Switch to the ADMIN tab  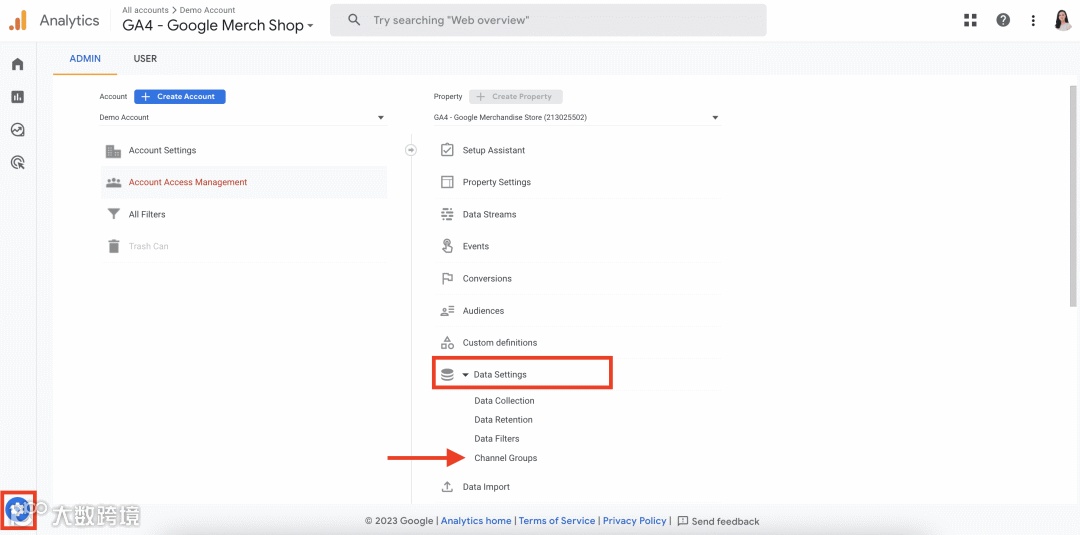(85, 59)
